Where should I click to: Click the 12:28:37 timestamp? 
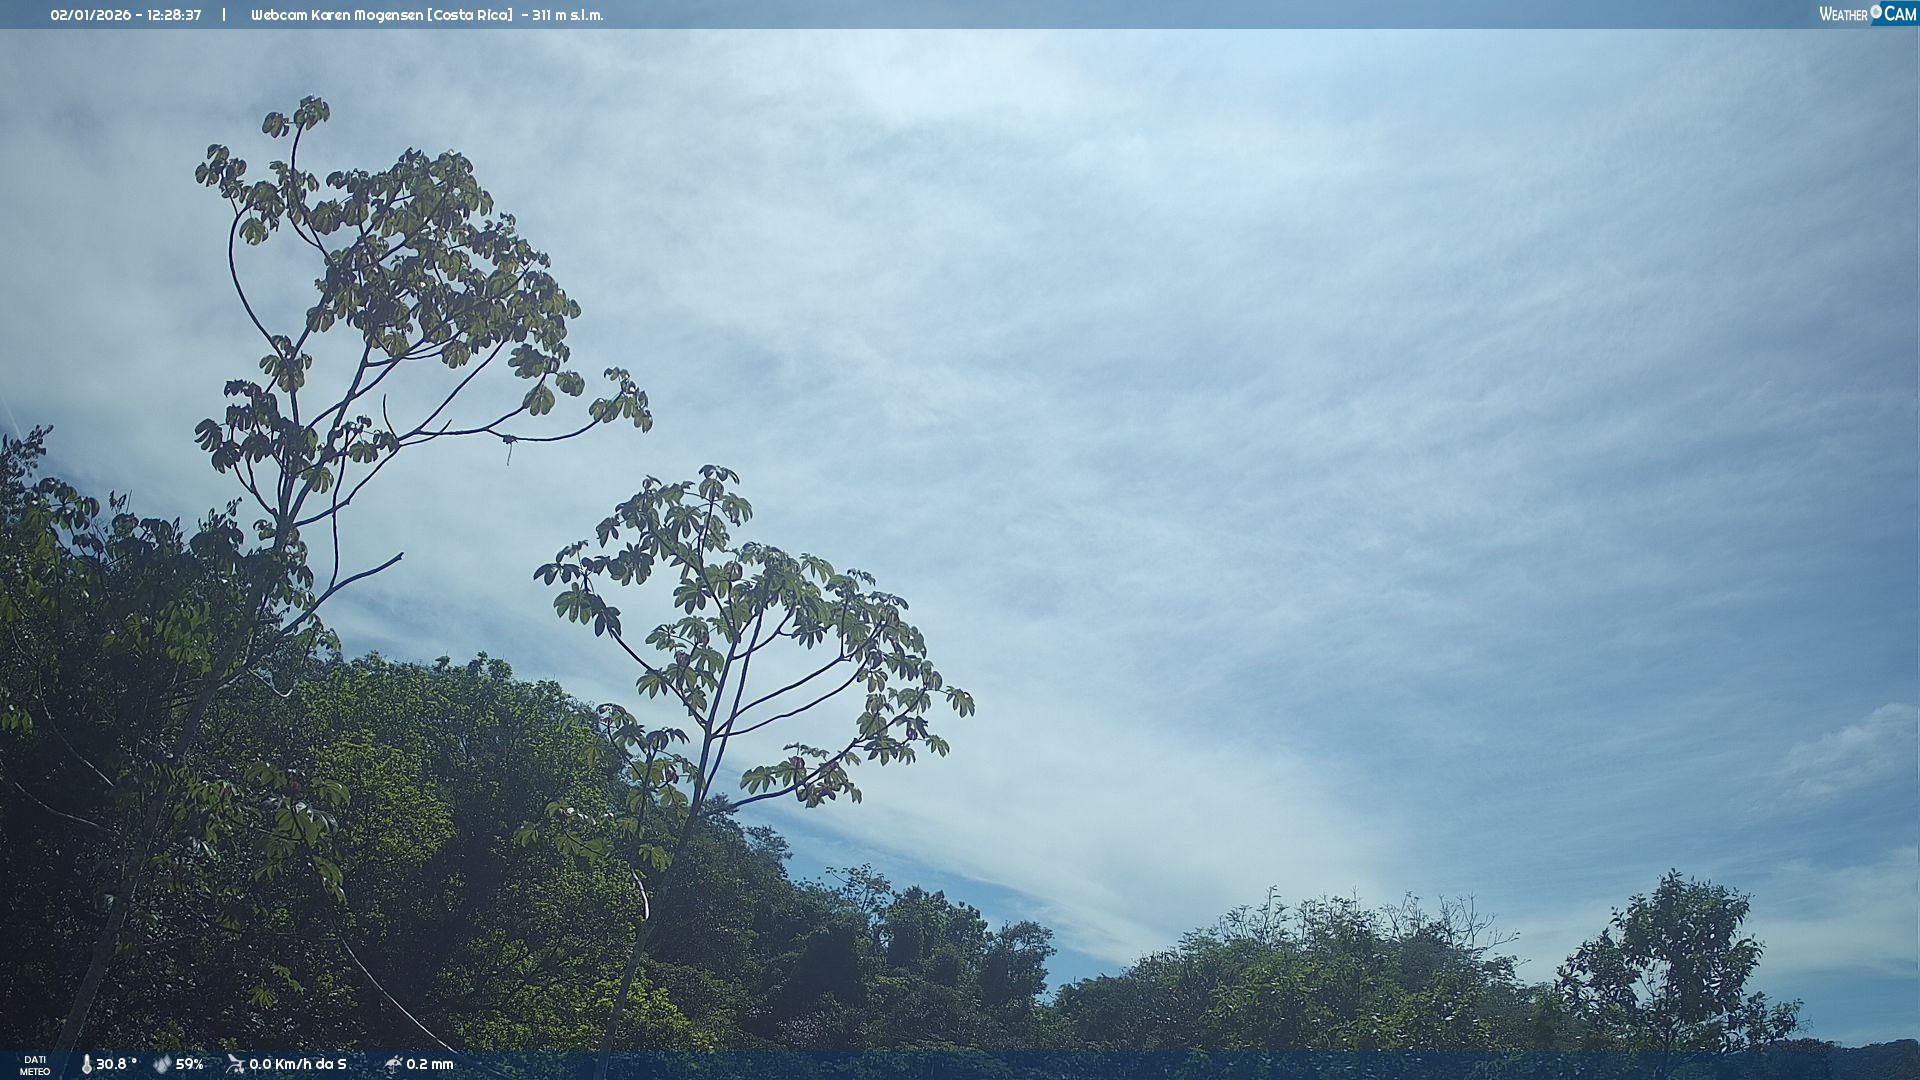coord(174,15)
